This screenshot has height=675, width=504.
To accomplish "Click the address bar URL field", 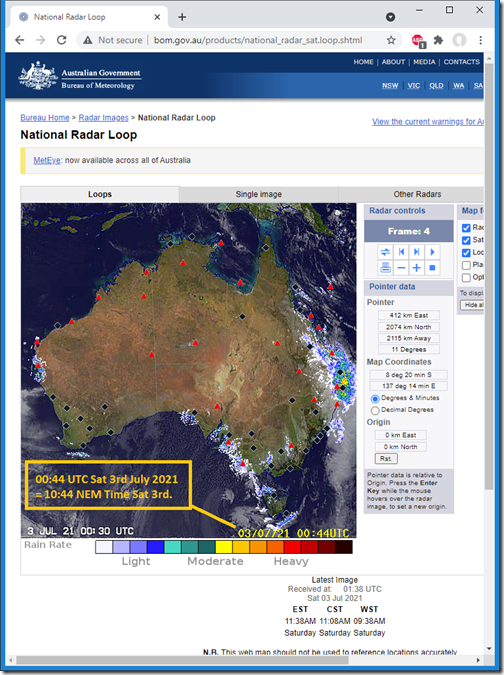I will (258, 40).
